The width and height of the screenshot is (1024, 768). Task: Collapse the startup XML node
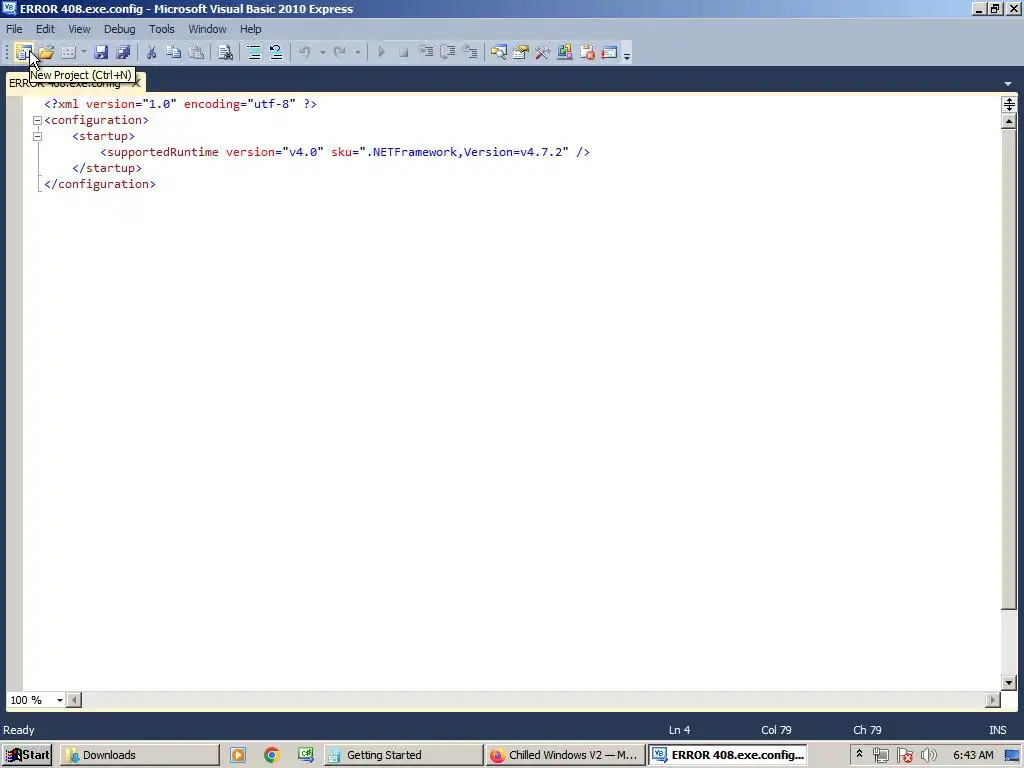tap(37, 136)
